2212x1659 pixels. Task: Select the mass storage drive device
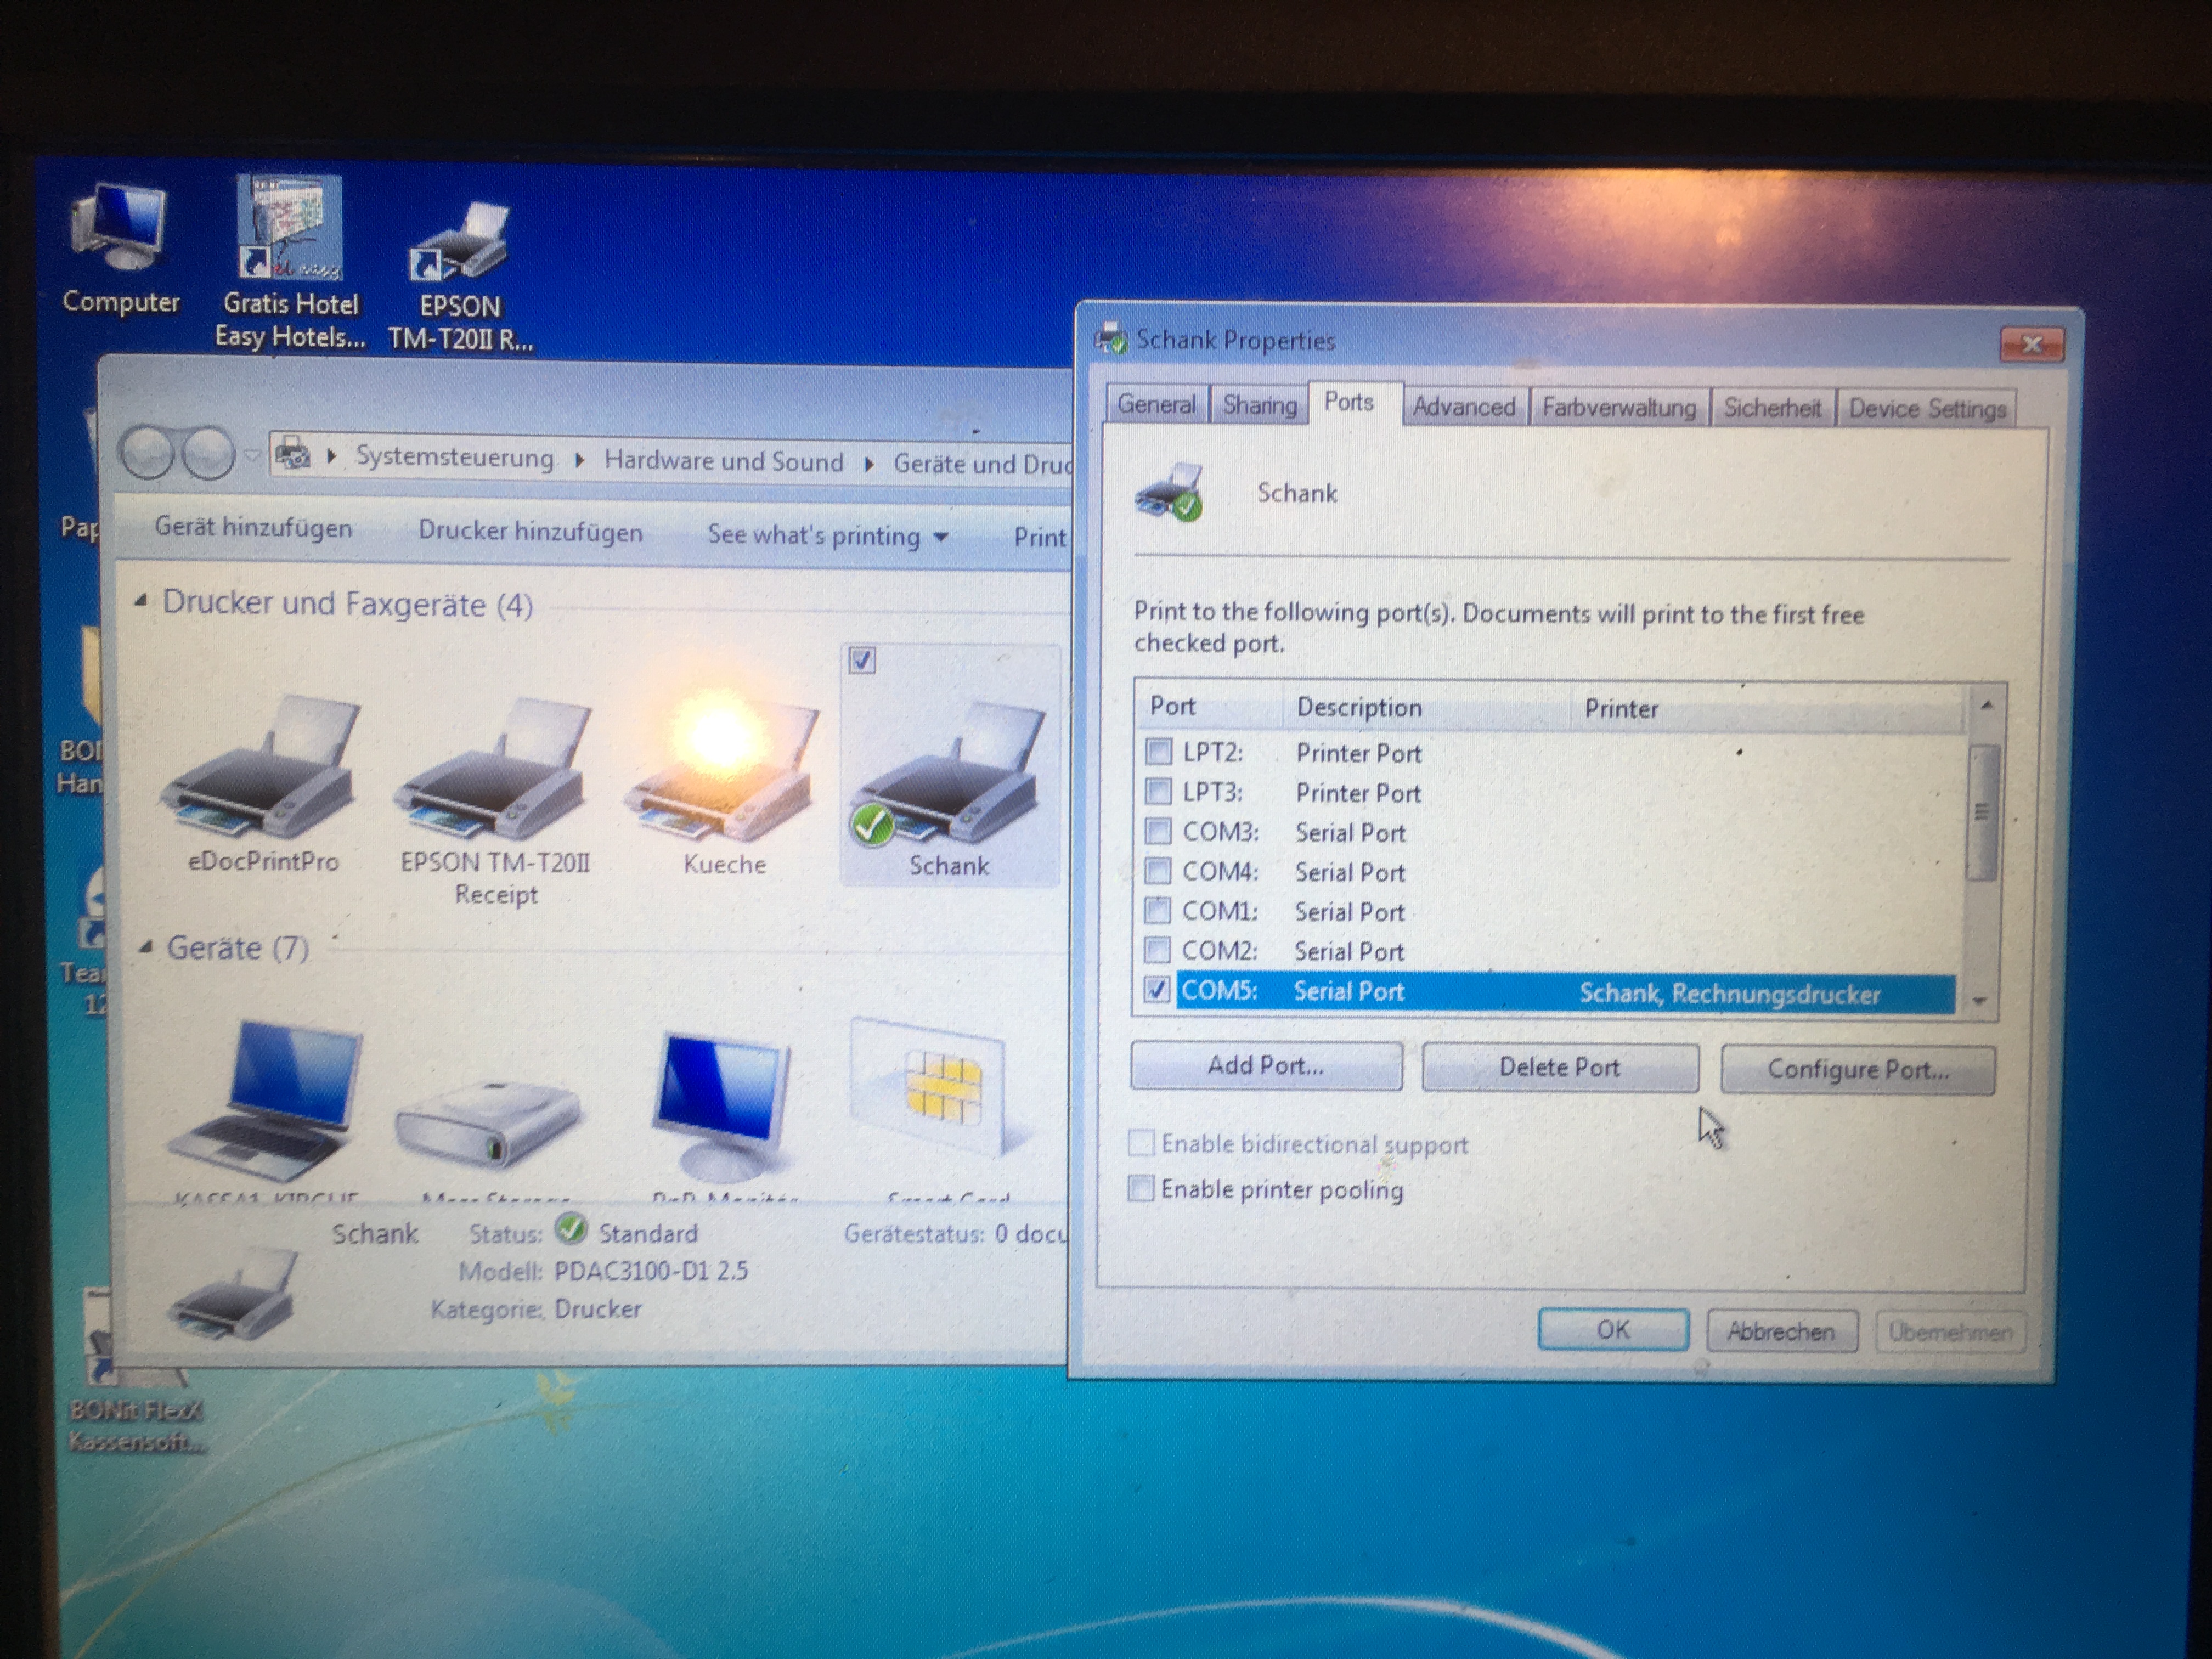click(488, 1125)
